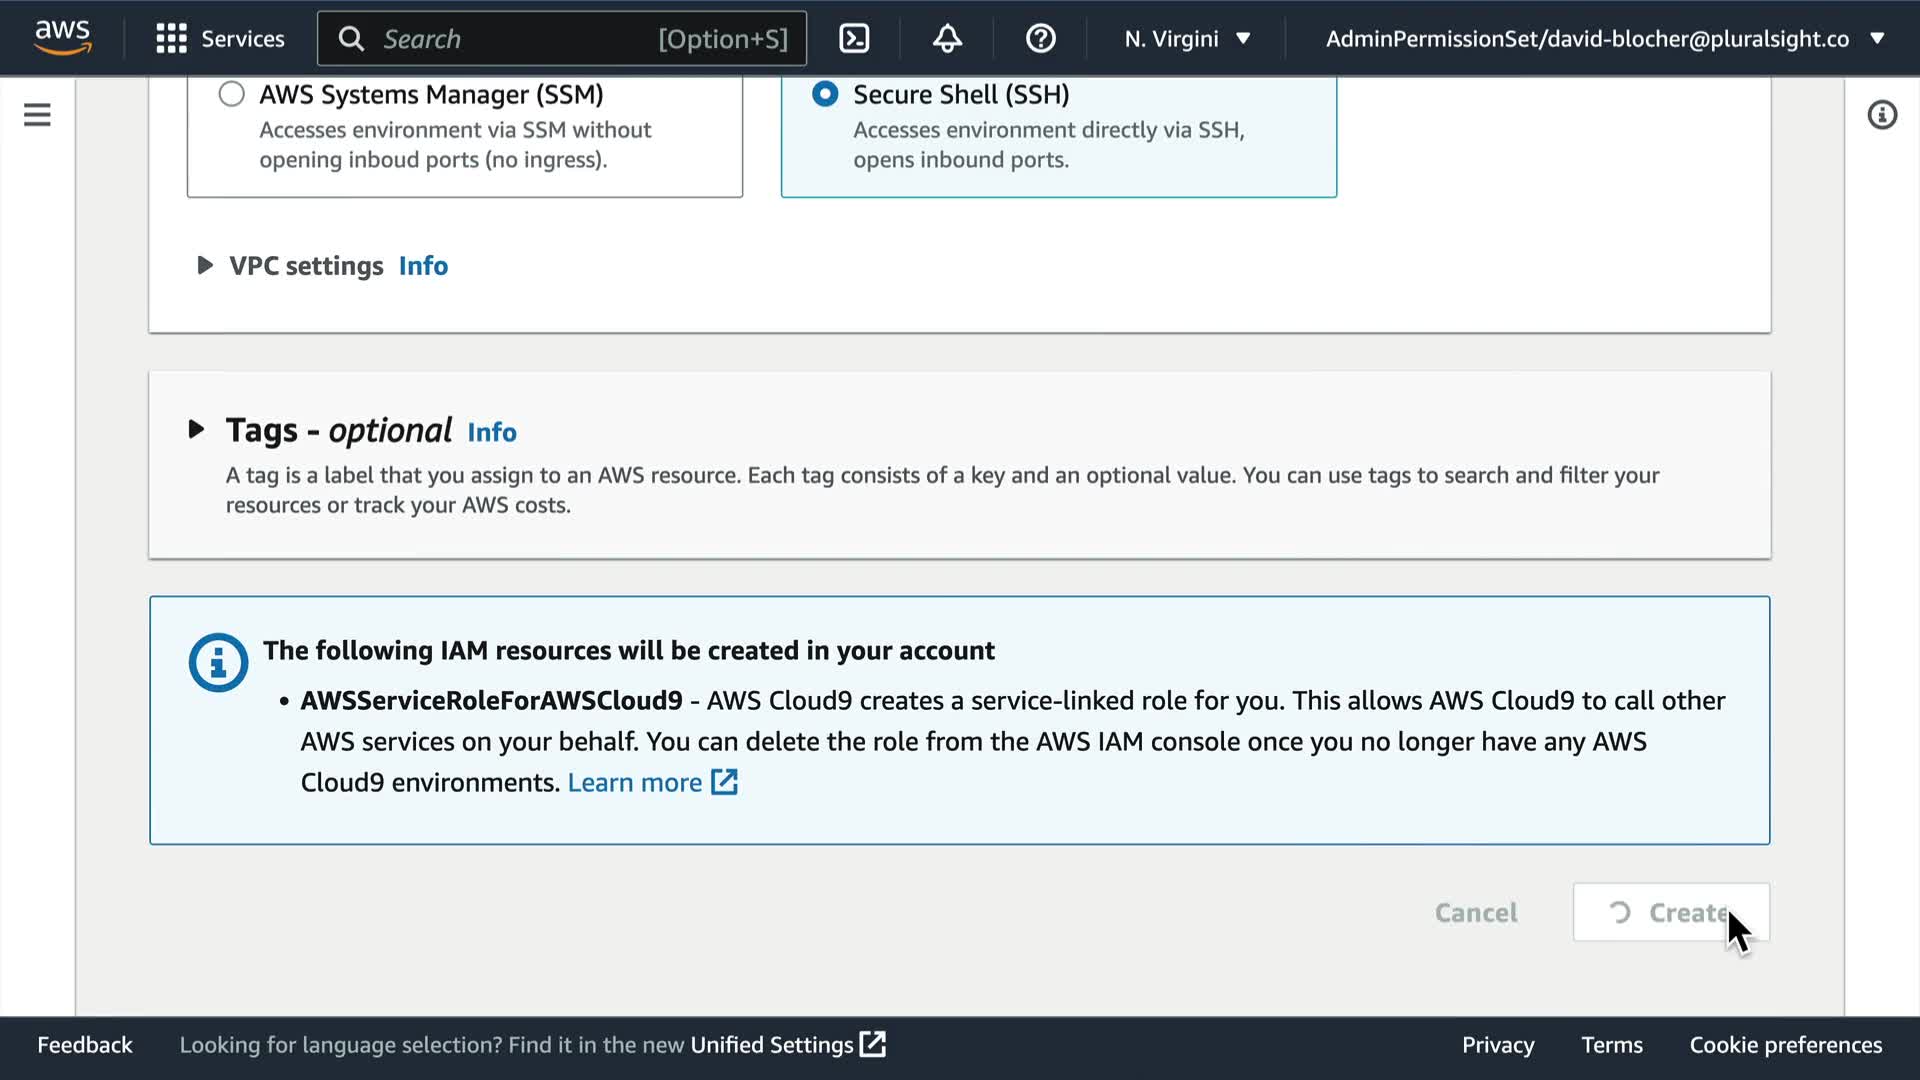Screen dimensions: 1920x1080
Task: Open the help question mark icon
Action: click(1040, 39)
